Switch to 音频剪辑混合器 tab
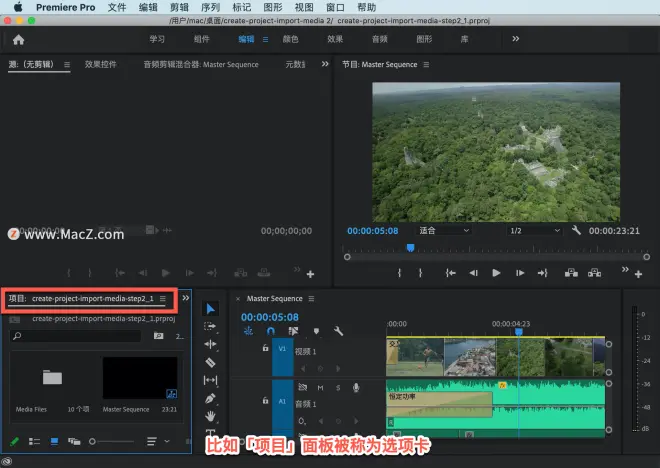Viewport: 660px width, 468px height. 201,64
